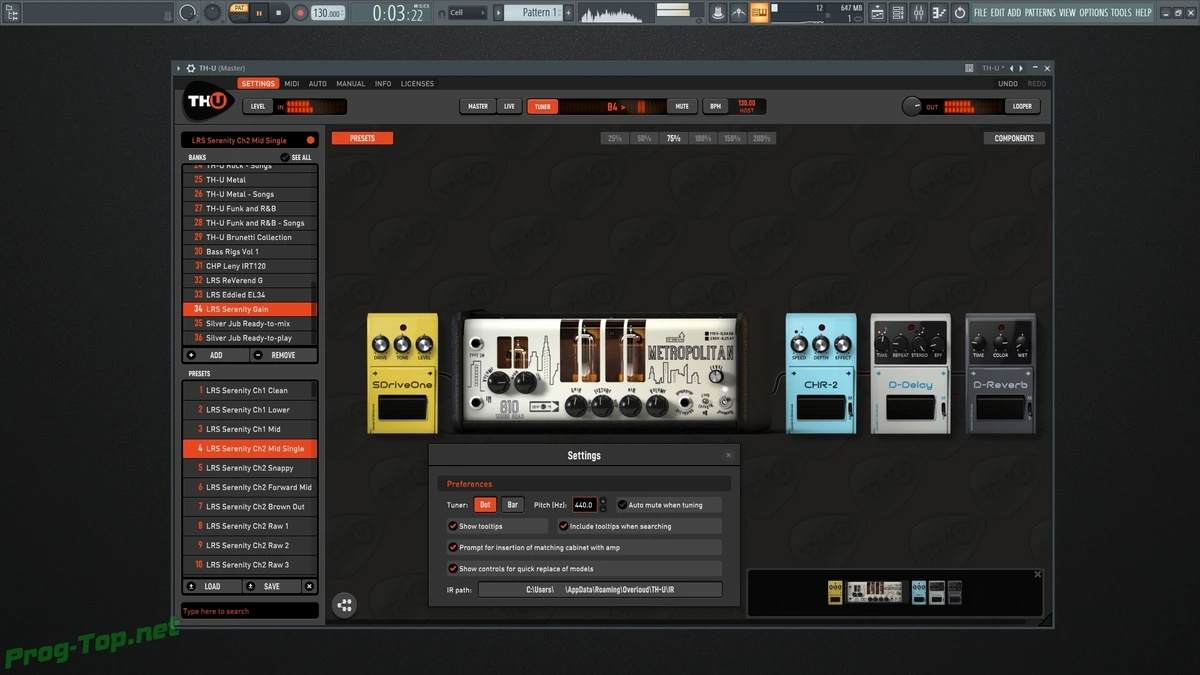Open the INFO tab in TH-U
This screenshot has width=1200, height=675.
(383, 84)
